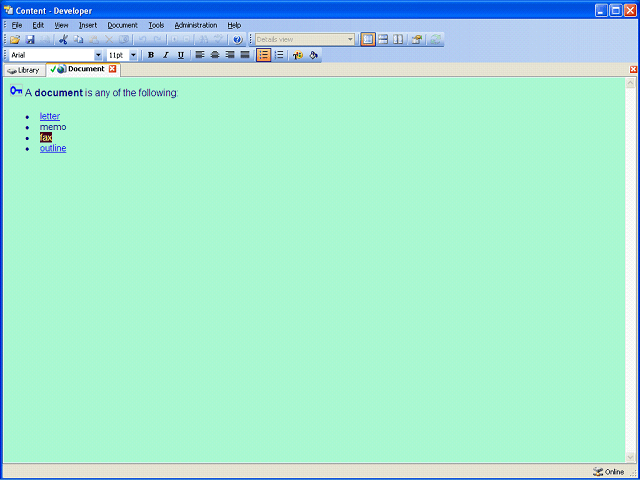Click the word memo in the list

(53, 127)
